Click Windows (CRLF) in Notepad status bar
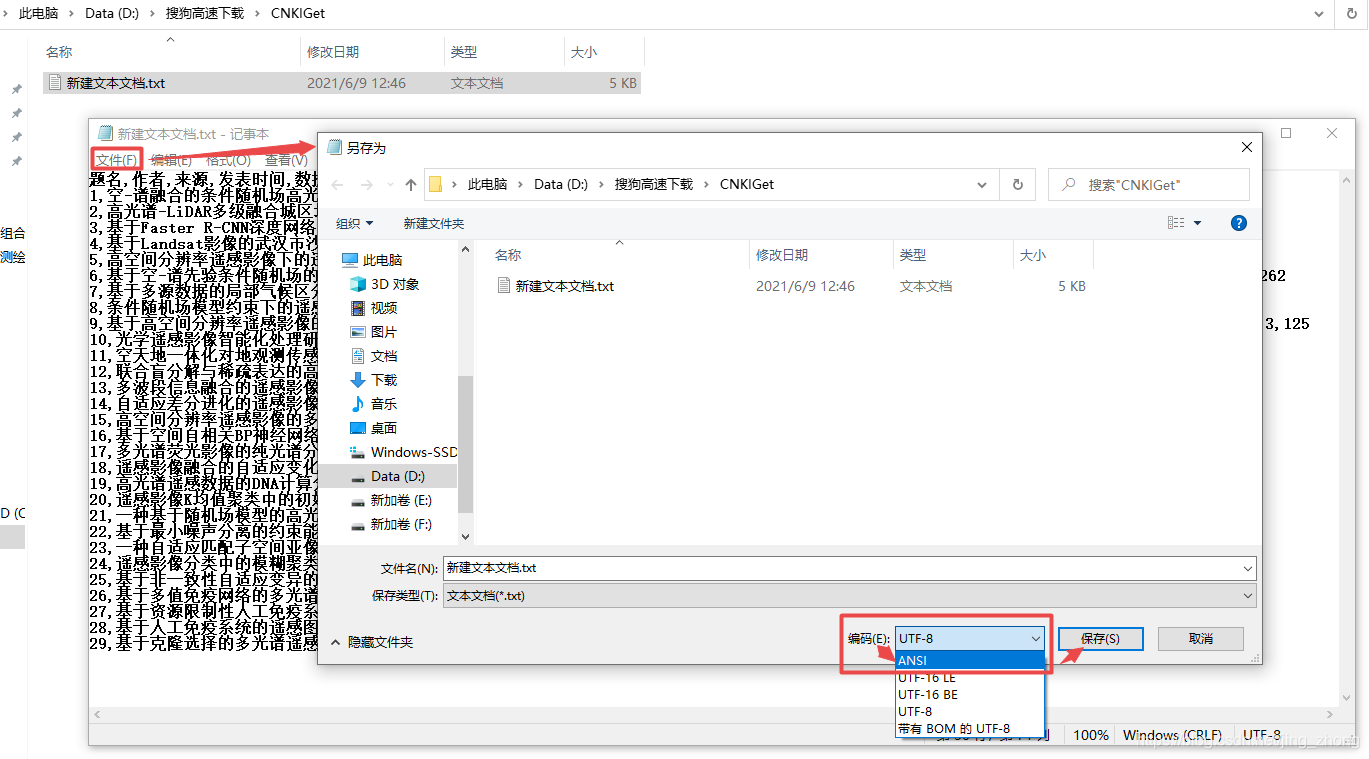Screen dimensions: 1369x759 click(x=1171, y=735)
